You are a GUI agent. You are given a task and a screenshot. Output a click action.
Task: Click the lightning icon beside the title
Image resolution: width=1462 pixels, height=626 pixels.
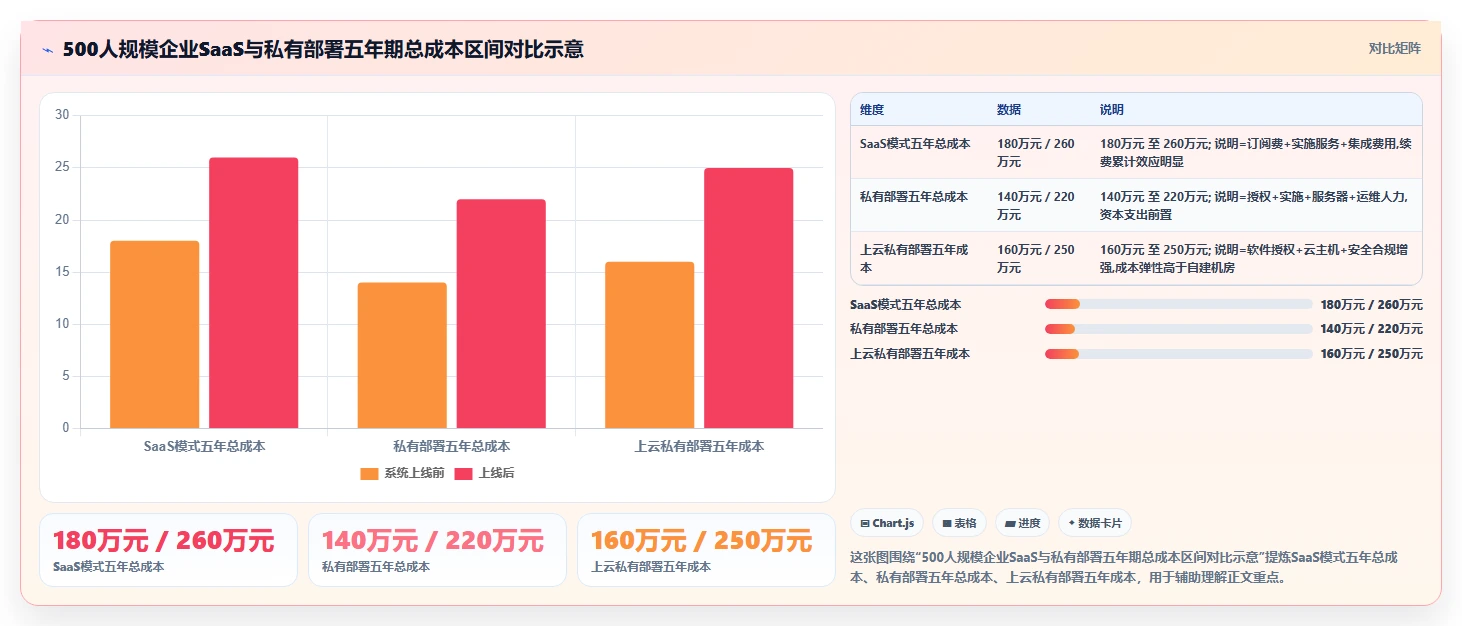pos(47,49)
